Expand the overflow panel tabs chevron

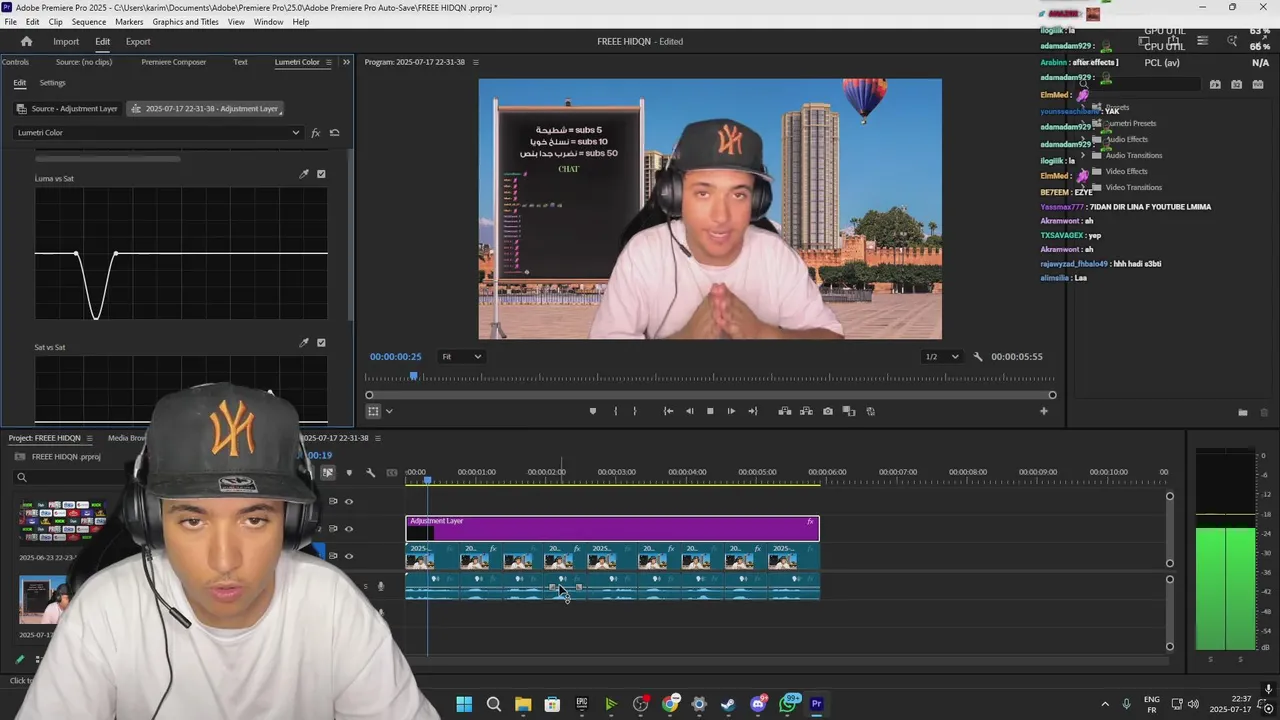coord(346,62)
